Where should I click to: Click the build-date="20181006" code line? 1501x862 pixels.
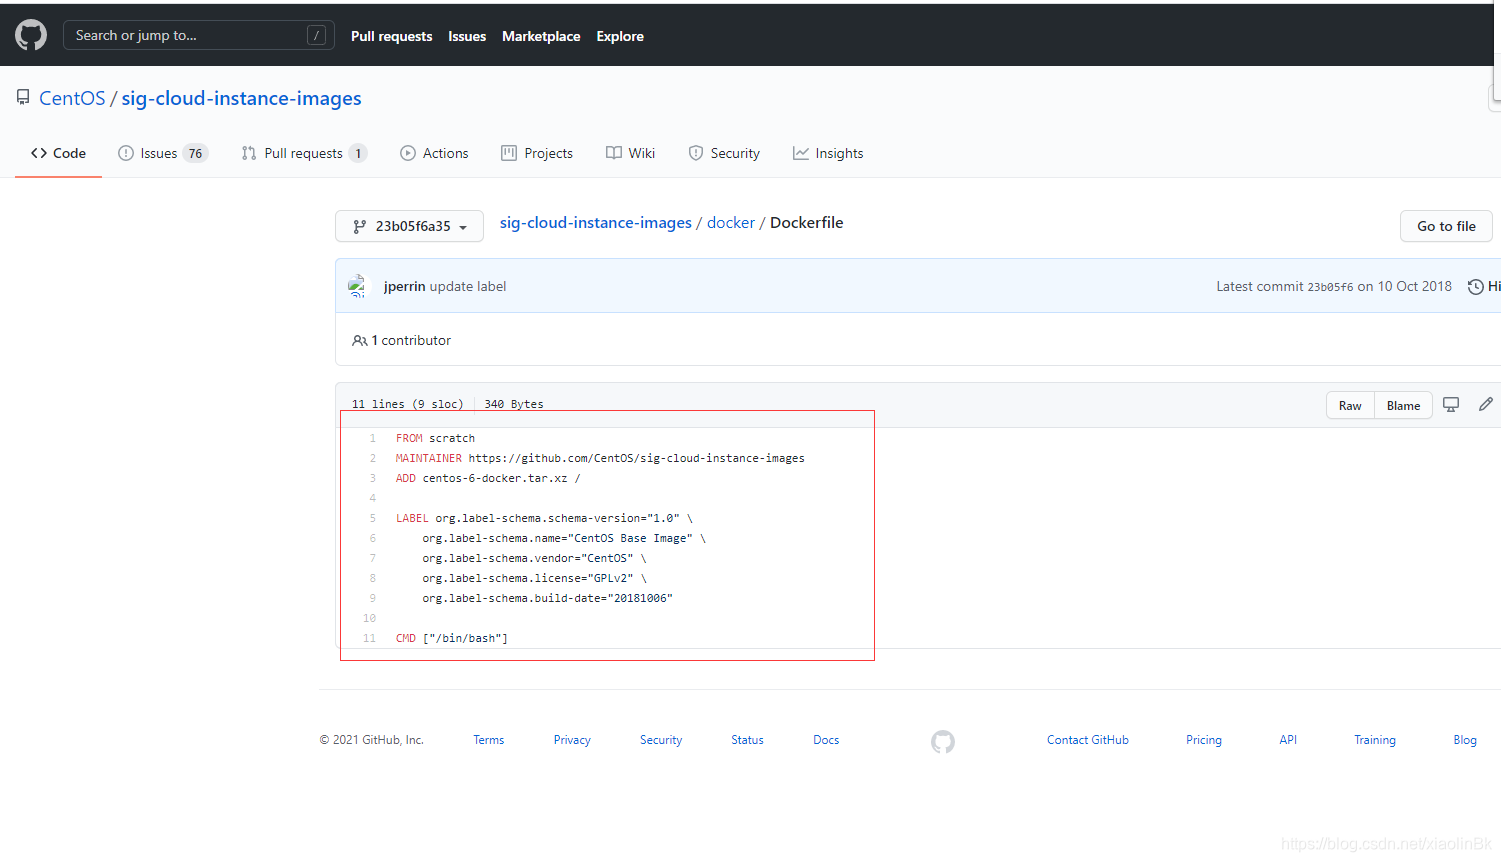[x=547, y=598]
